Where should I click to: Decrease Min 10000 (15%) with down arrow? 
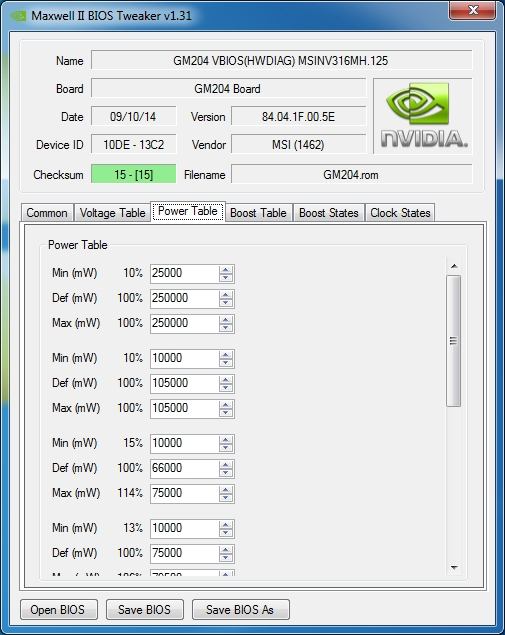tap(226, 448)
